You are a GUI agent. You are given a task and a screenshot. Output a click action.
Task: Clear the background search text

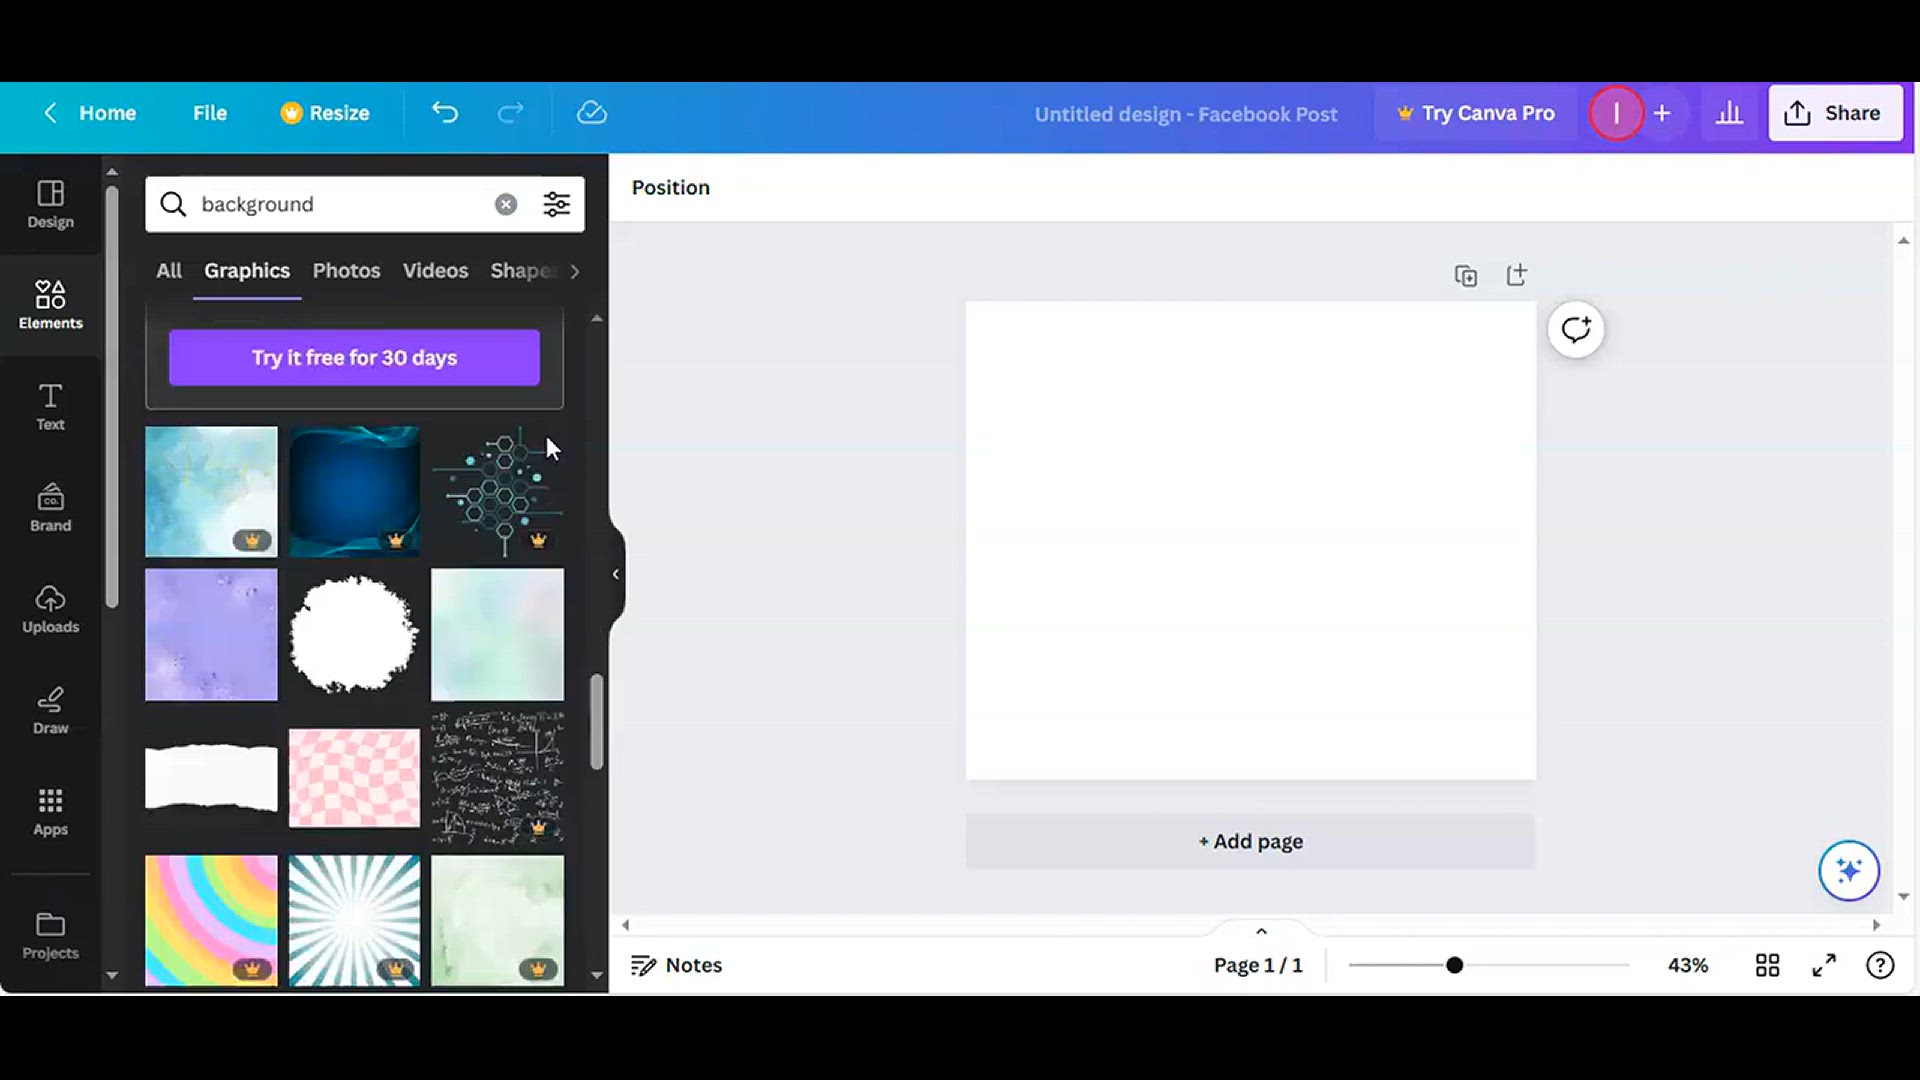point(506,204)
